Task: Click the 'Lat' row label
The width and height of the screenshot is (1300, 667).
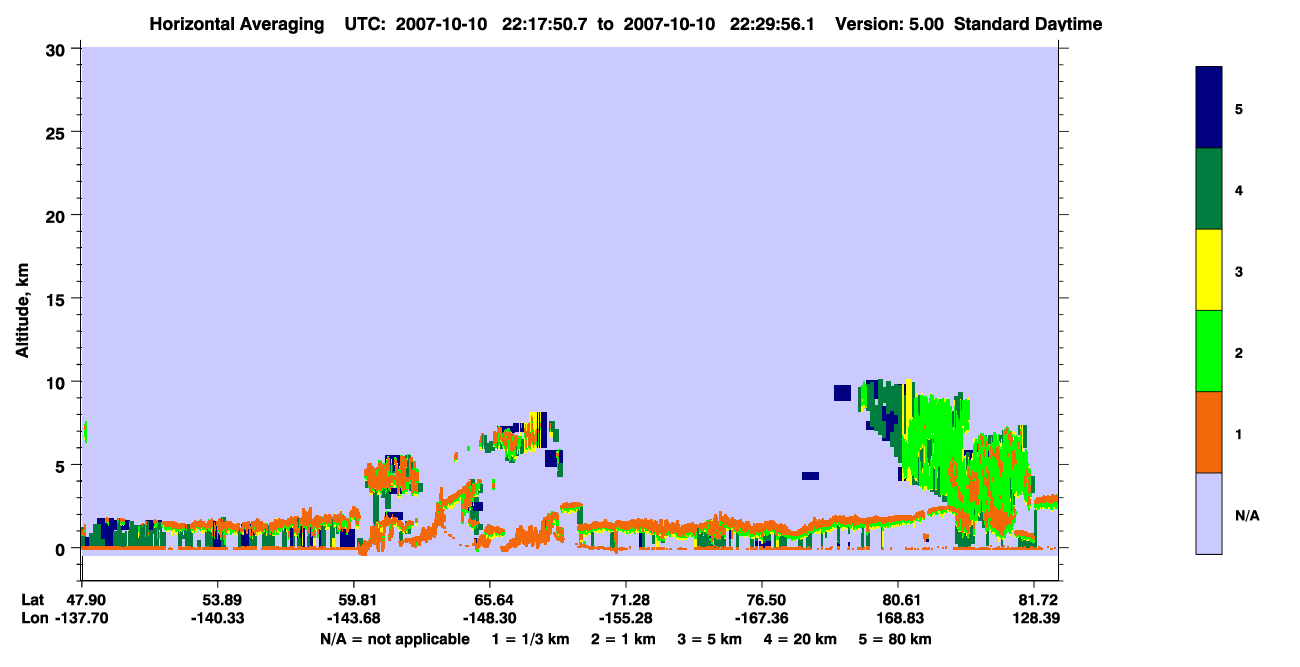Action: pyautogui.click(x=33, y=600)
